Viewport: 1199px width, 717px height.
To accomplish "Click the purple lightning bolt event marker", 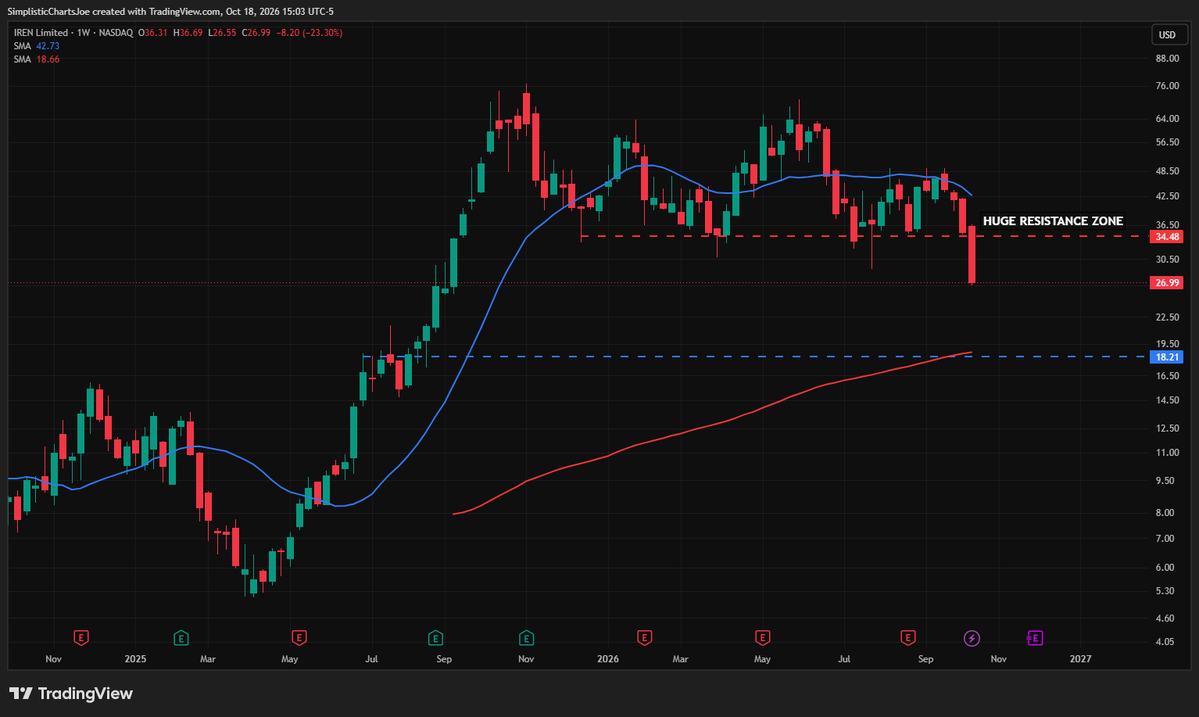I will [x=972, y=638].
